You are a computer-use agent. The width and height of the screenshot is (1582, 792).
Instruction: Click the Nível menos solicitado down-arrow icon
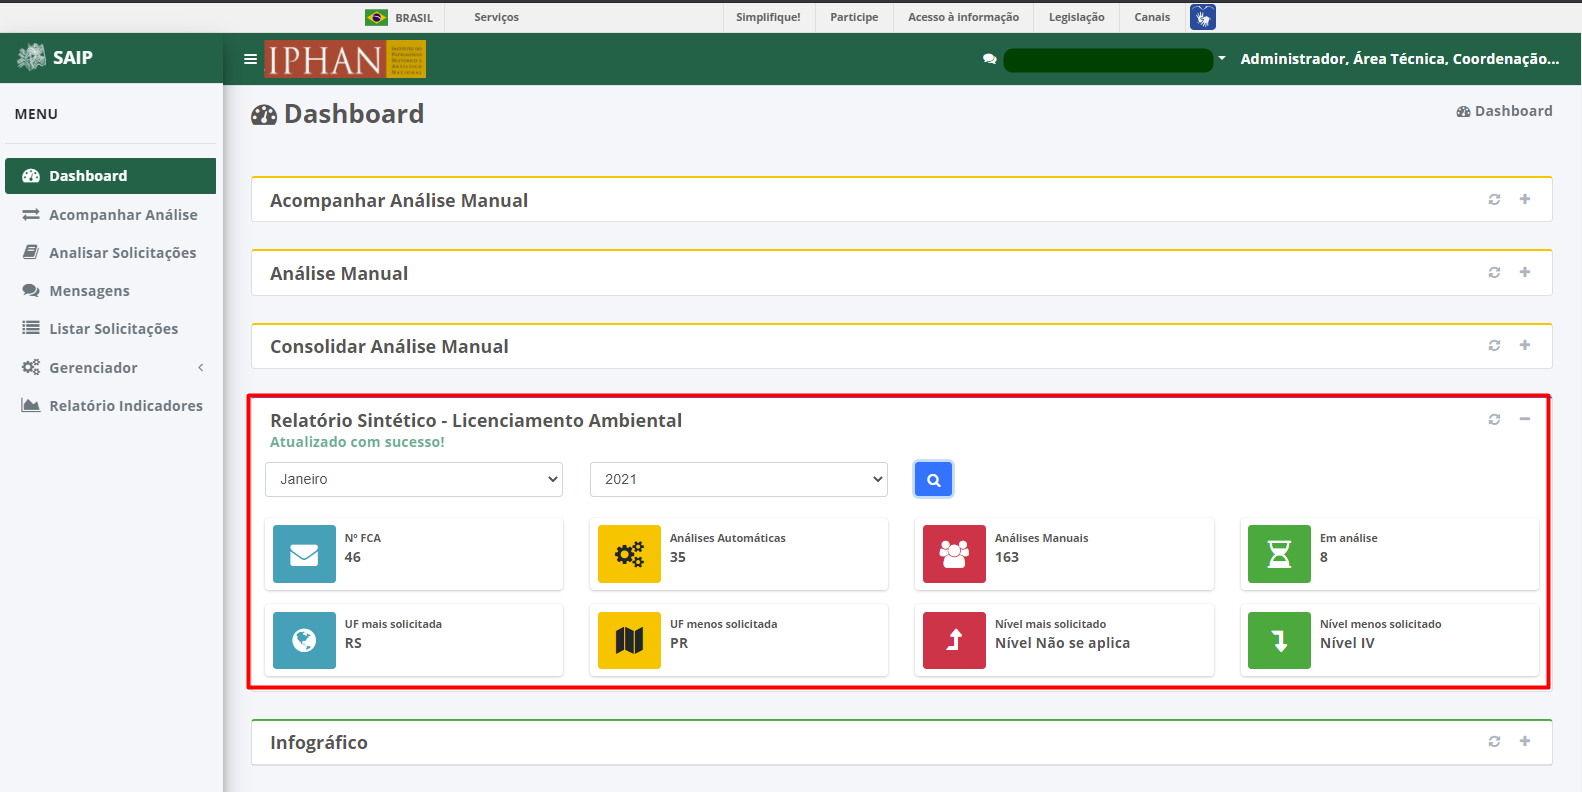coord(1279,640)
